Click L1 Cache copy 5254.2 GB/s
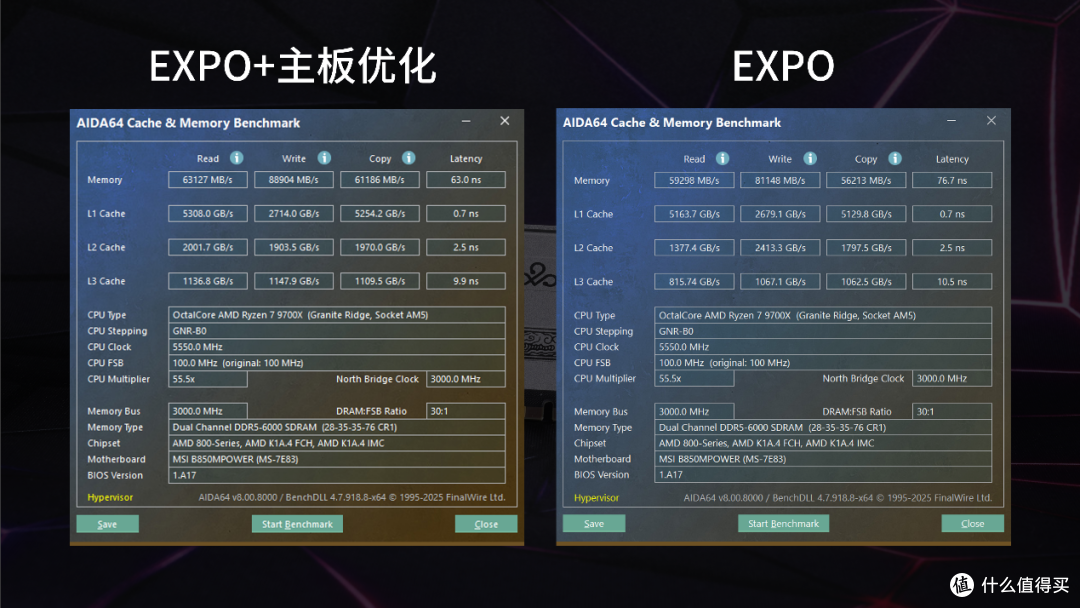 click(380, 213)
